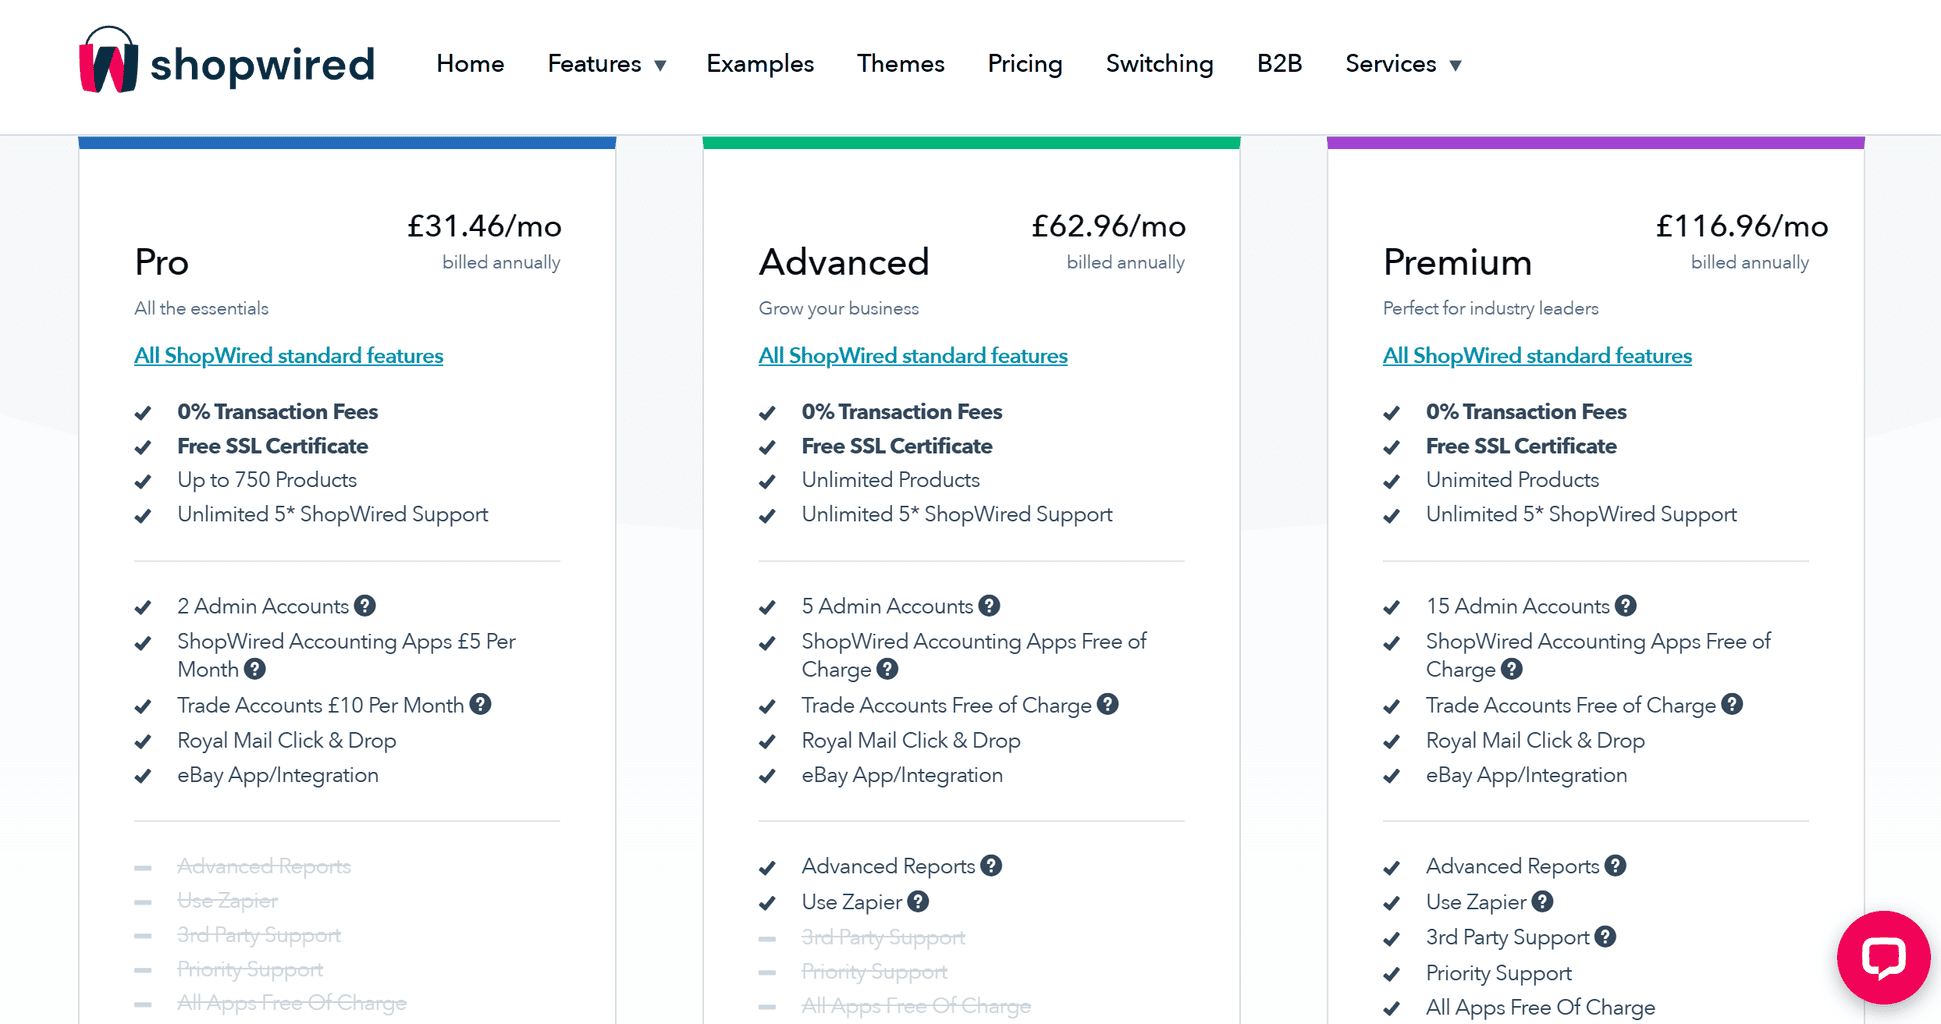Click 'Priority Support' in Premium plan
The height and width of the screenshot is (1024, 1941).
tap(1498, 973)
